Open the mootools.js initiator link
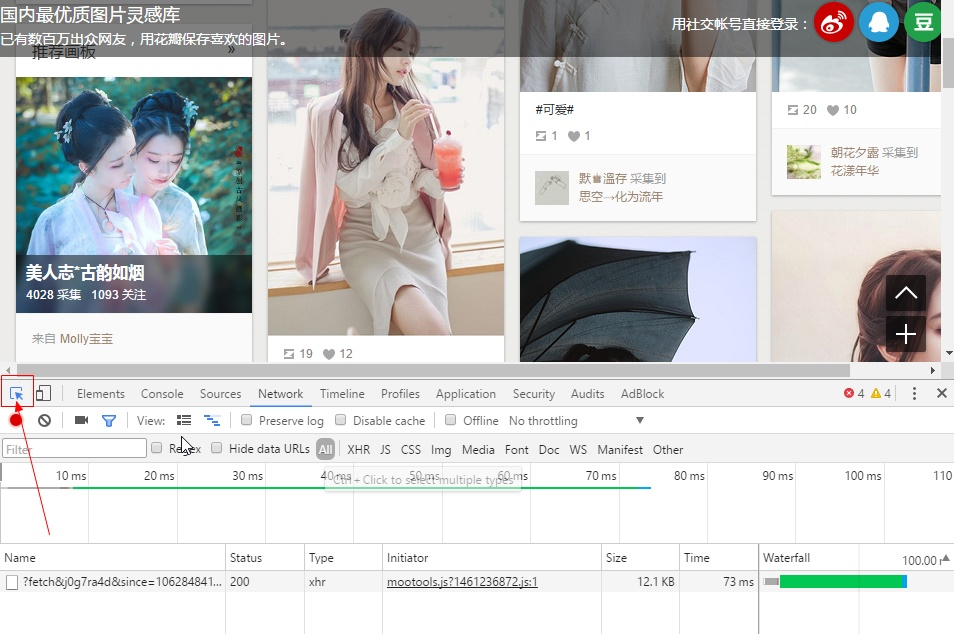Viewport: 954px width, 634px height. click(x=462, y=582)
